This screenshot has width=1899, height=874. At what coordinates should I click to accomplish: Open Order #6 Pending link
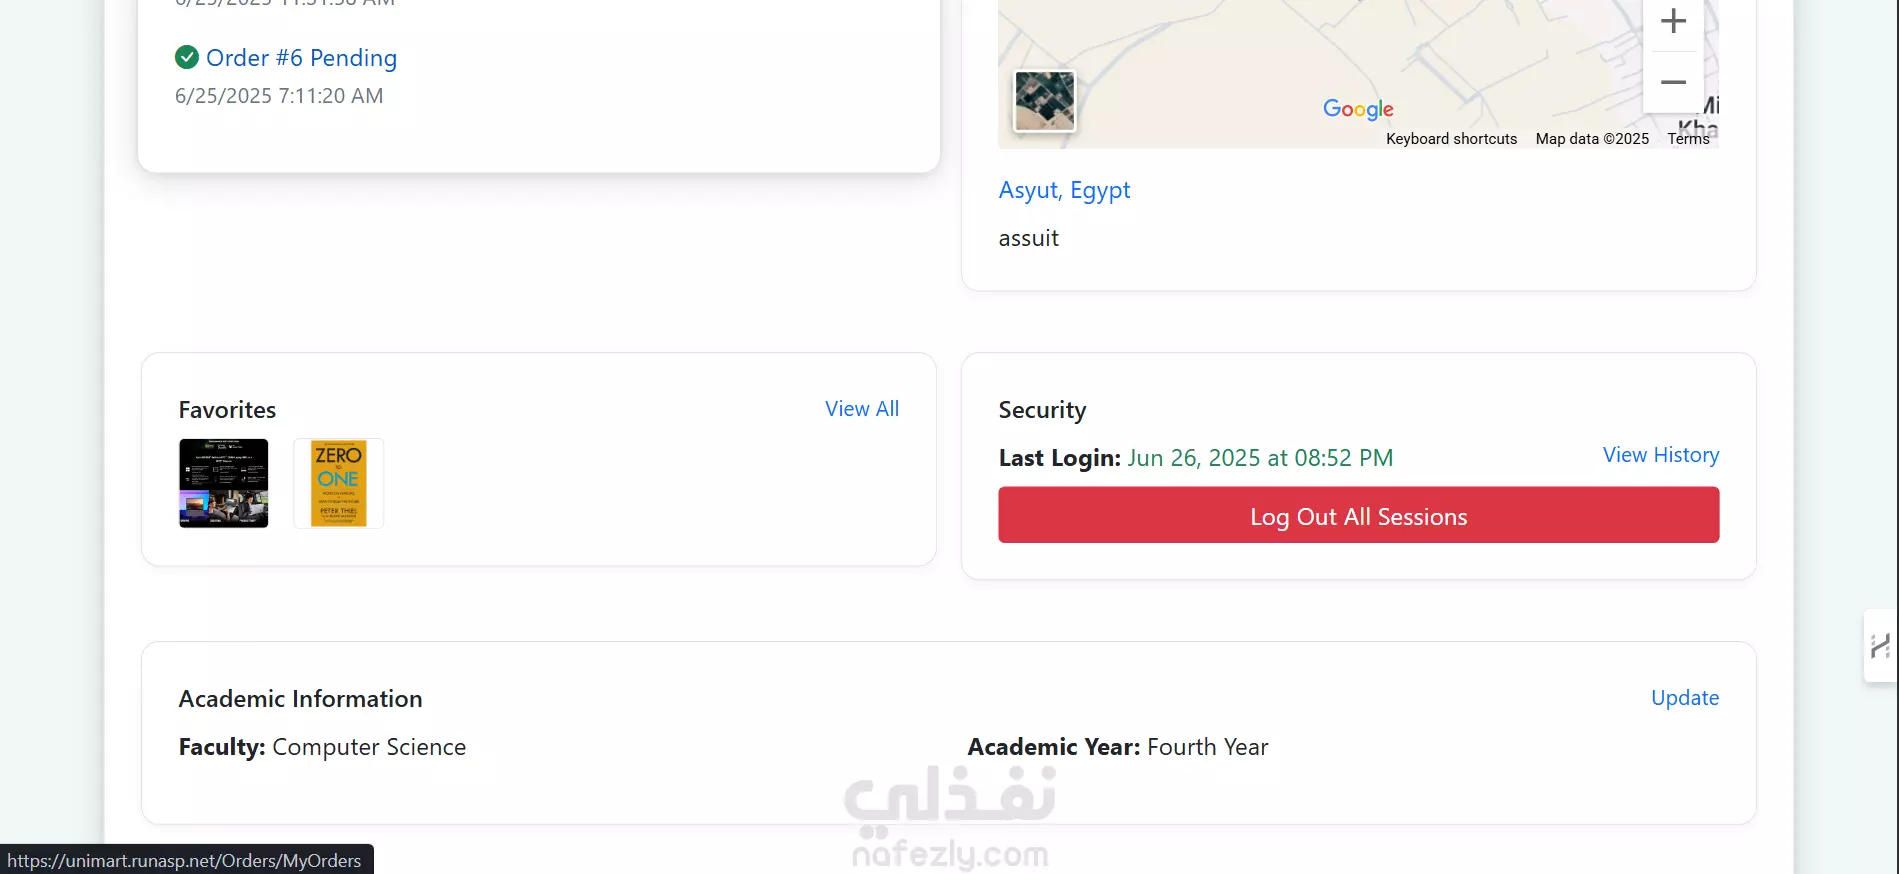[301, 58]
